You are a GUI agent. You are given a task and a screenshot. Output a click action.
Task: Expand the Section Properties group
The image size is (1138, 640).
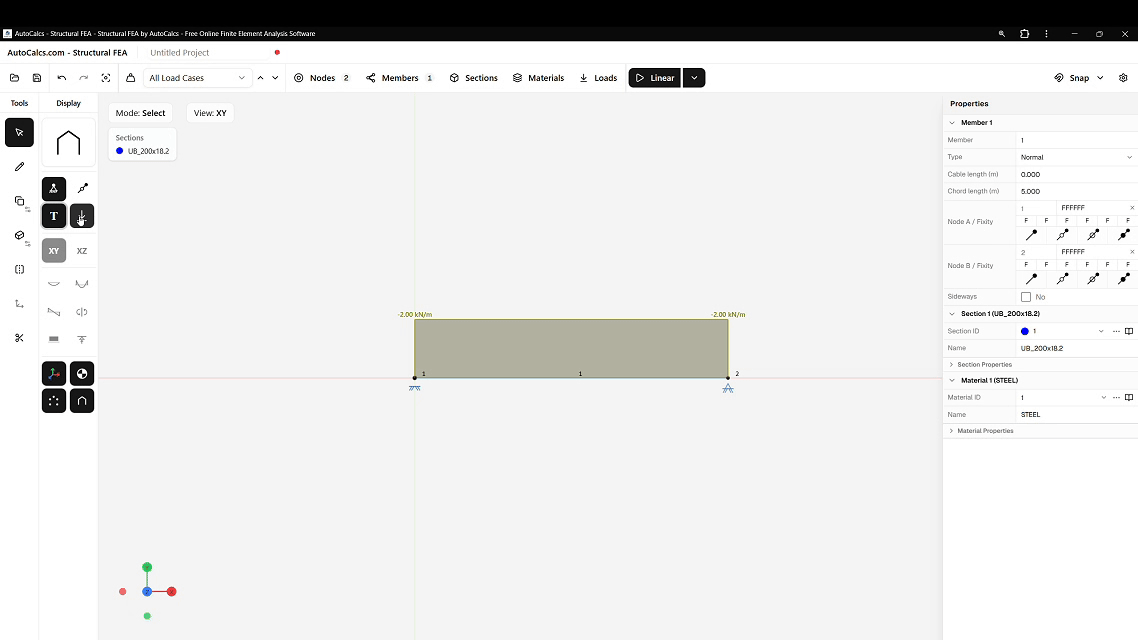(x=984, y=364)
